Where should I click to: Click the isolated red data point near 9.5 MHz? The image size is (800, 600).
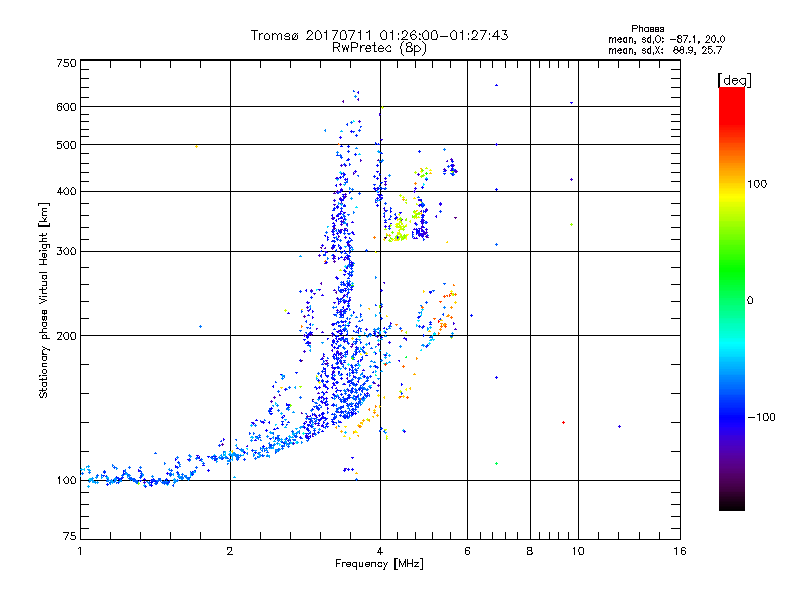click(563, 422)
